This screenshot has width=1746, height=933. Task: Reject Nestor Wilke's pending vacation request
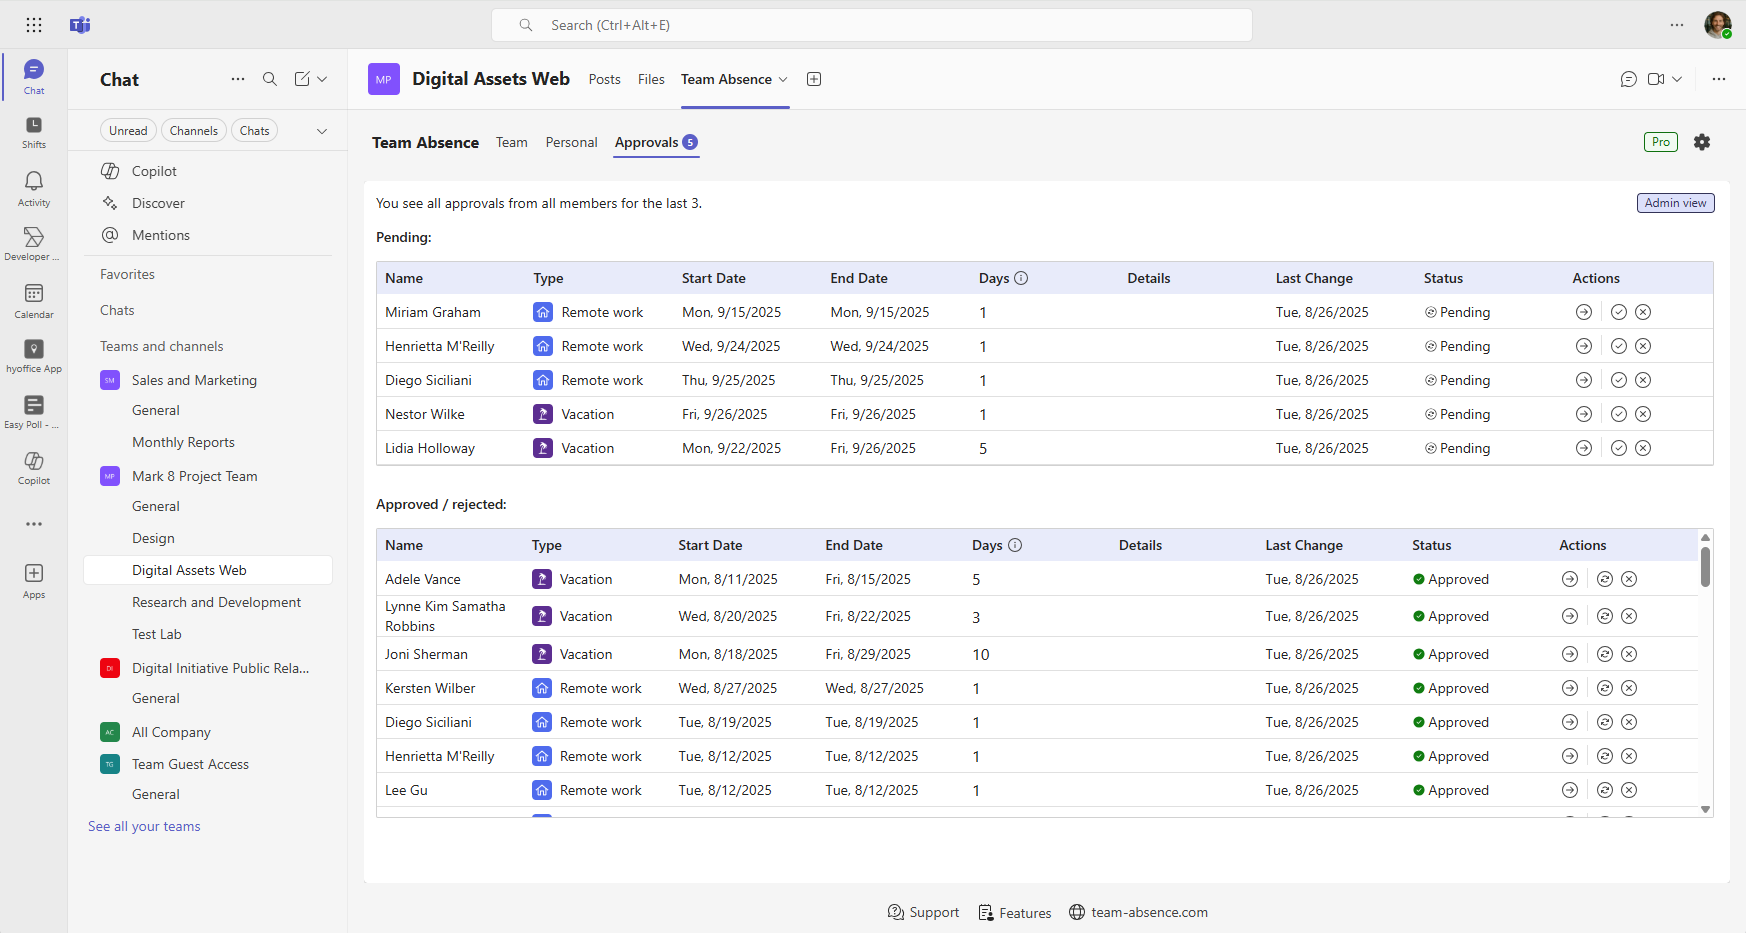pyautogui.click(x=1643, y=414)
